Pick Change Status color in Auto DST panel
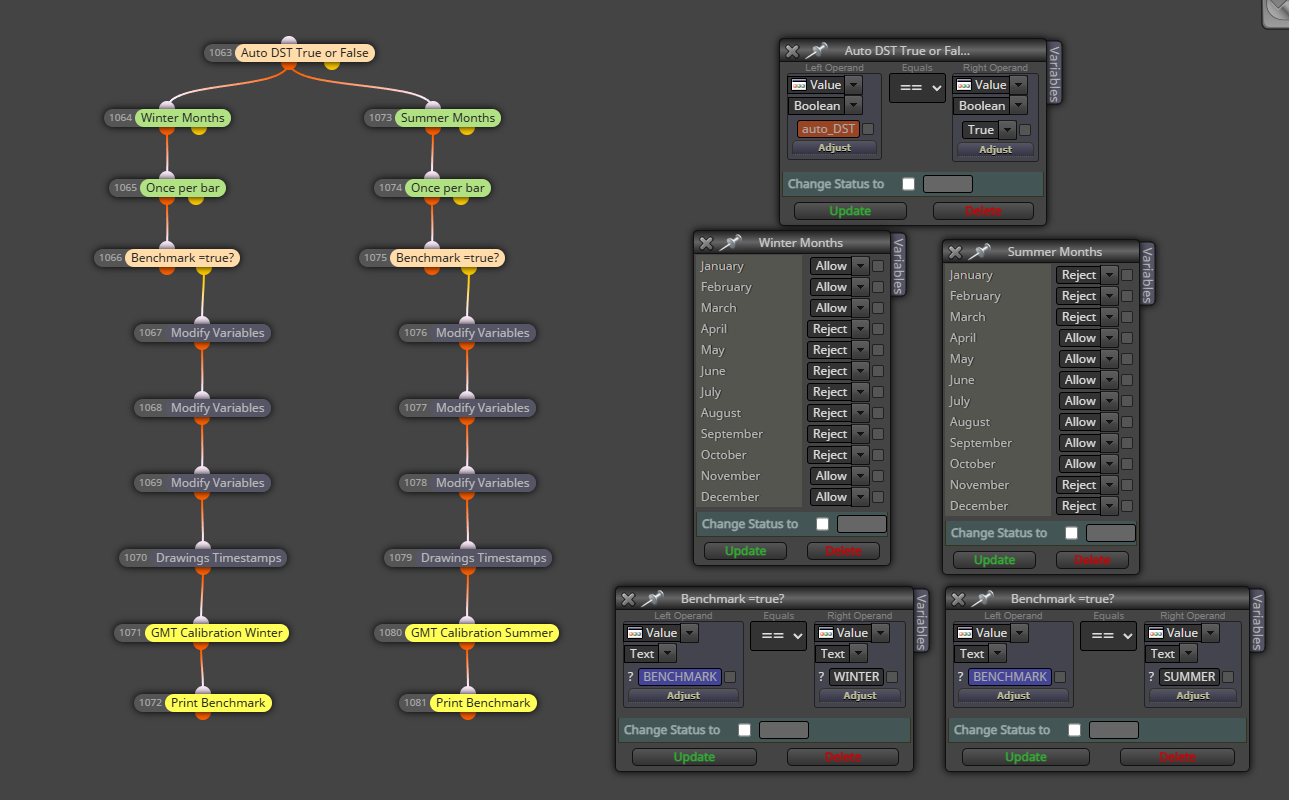The image size is (1289, 800). coord(947,184)
